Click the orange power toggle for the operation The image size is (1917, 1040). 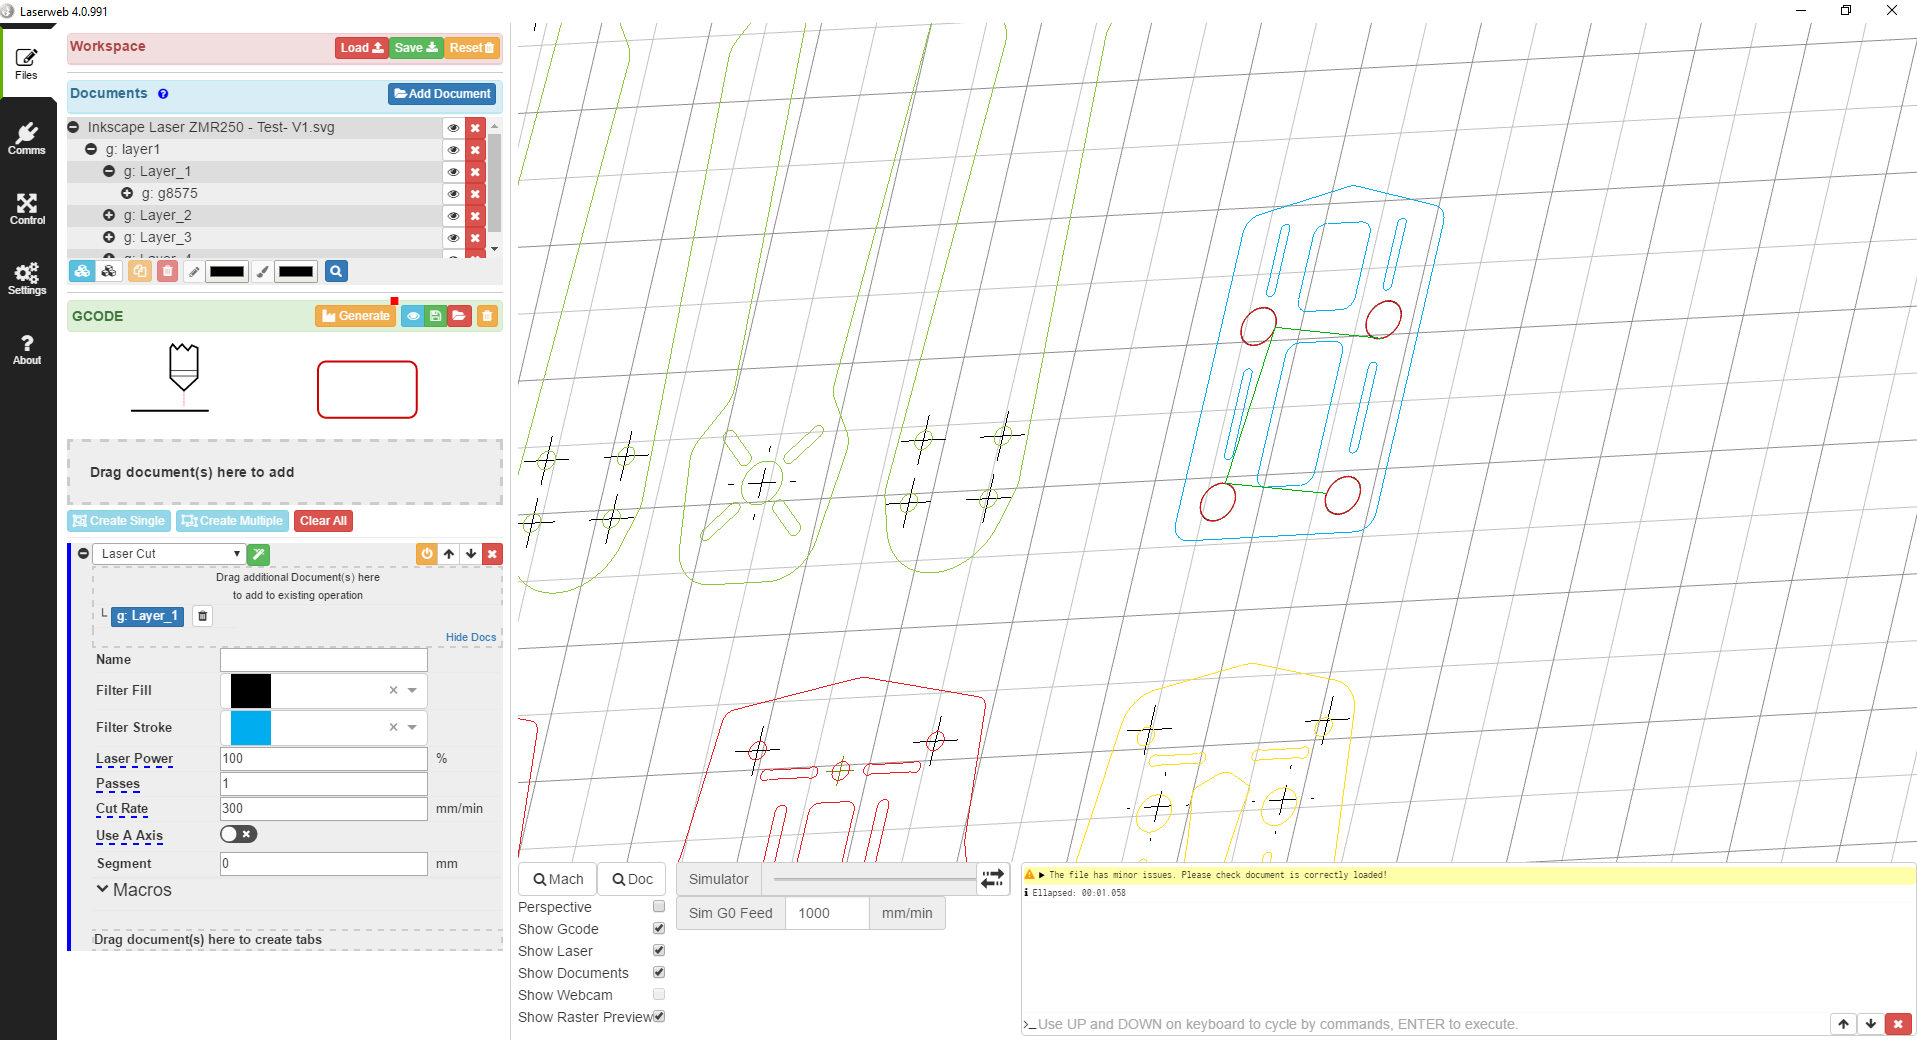(x=427, y=554)
